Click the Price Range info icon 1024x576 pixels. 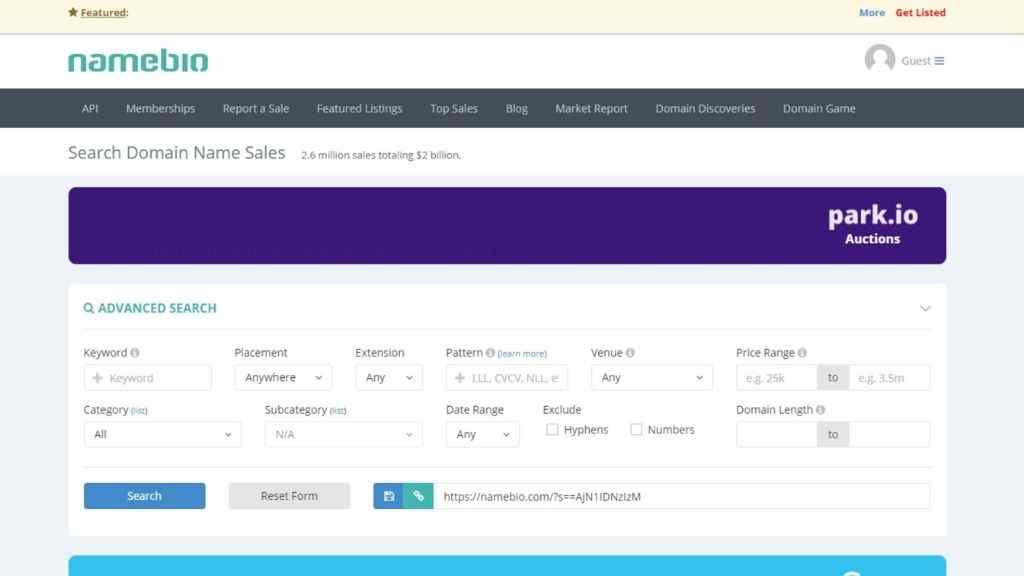pos(802,353)
